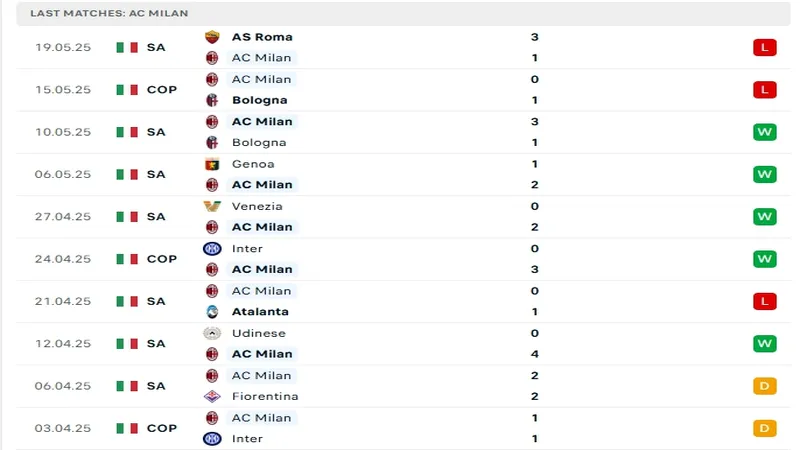
Task: Open the 12.04.25 Udinese match row date
Action: coord(63,344)
